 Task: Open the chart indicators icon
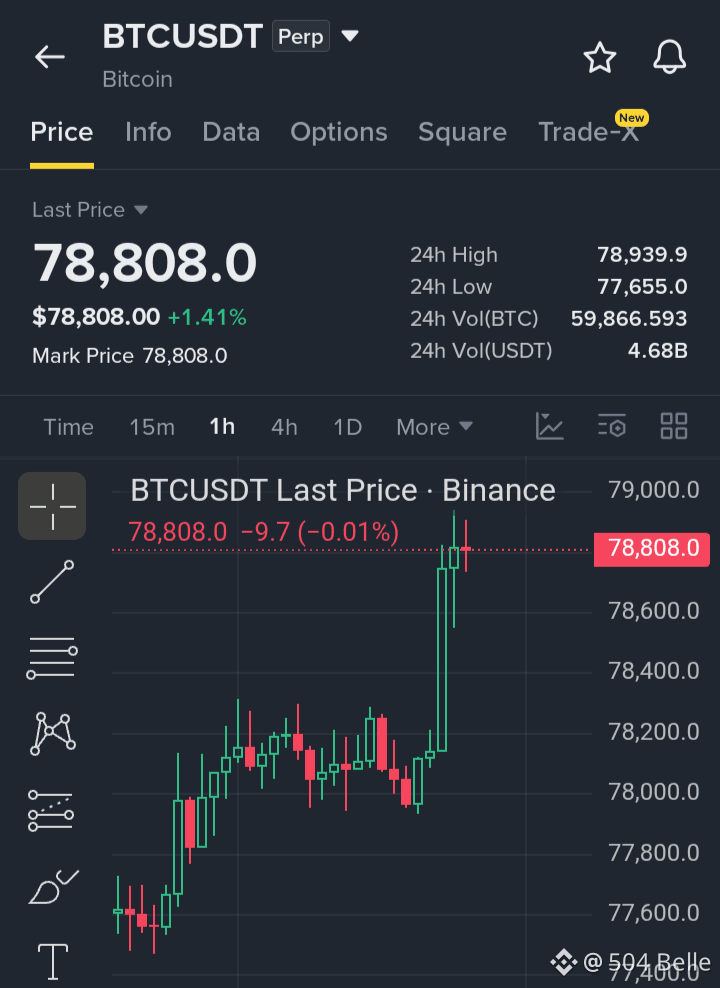click(x=549, y=427)
